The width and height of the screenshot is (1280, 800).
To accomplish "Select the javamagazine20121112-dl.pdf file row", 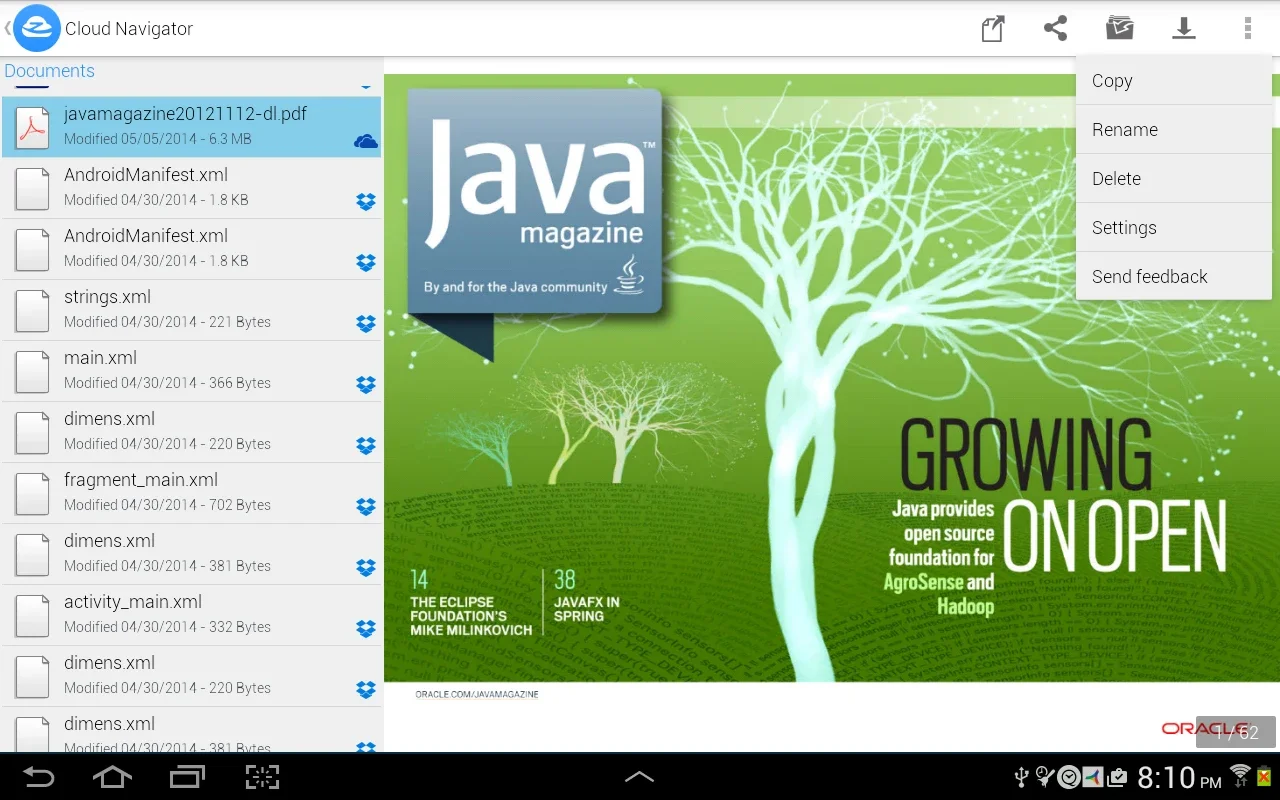I will 191,127.
